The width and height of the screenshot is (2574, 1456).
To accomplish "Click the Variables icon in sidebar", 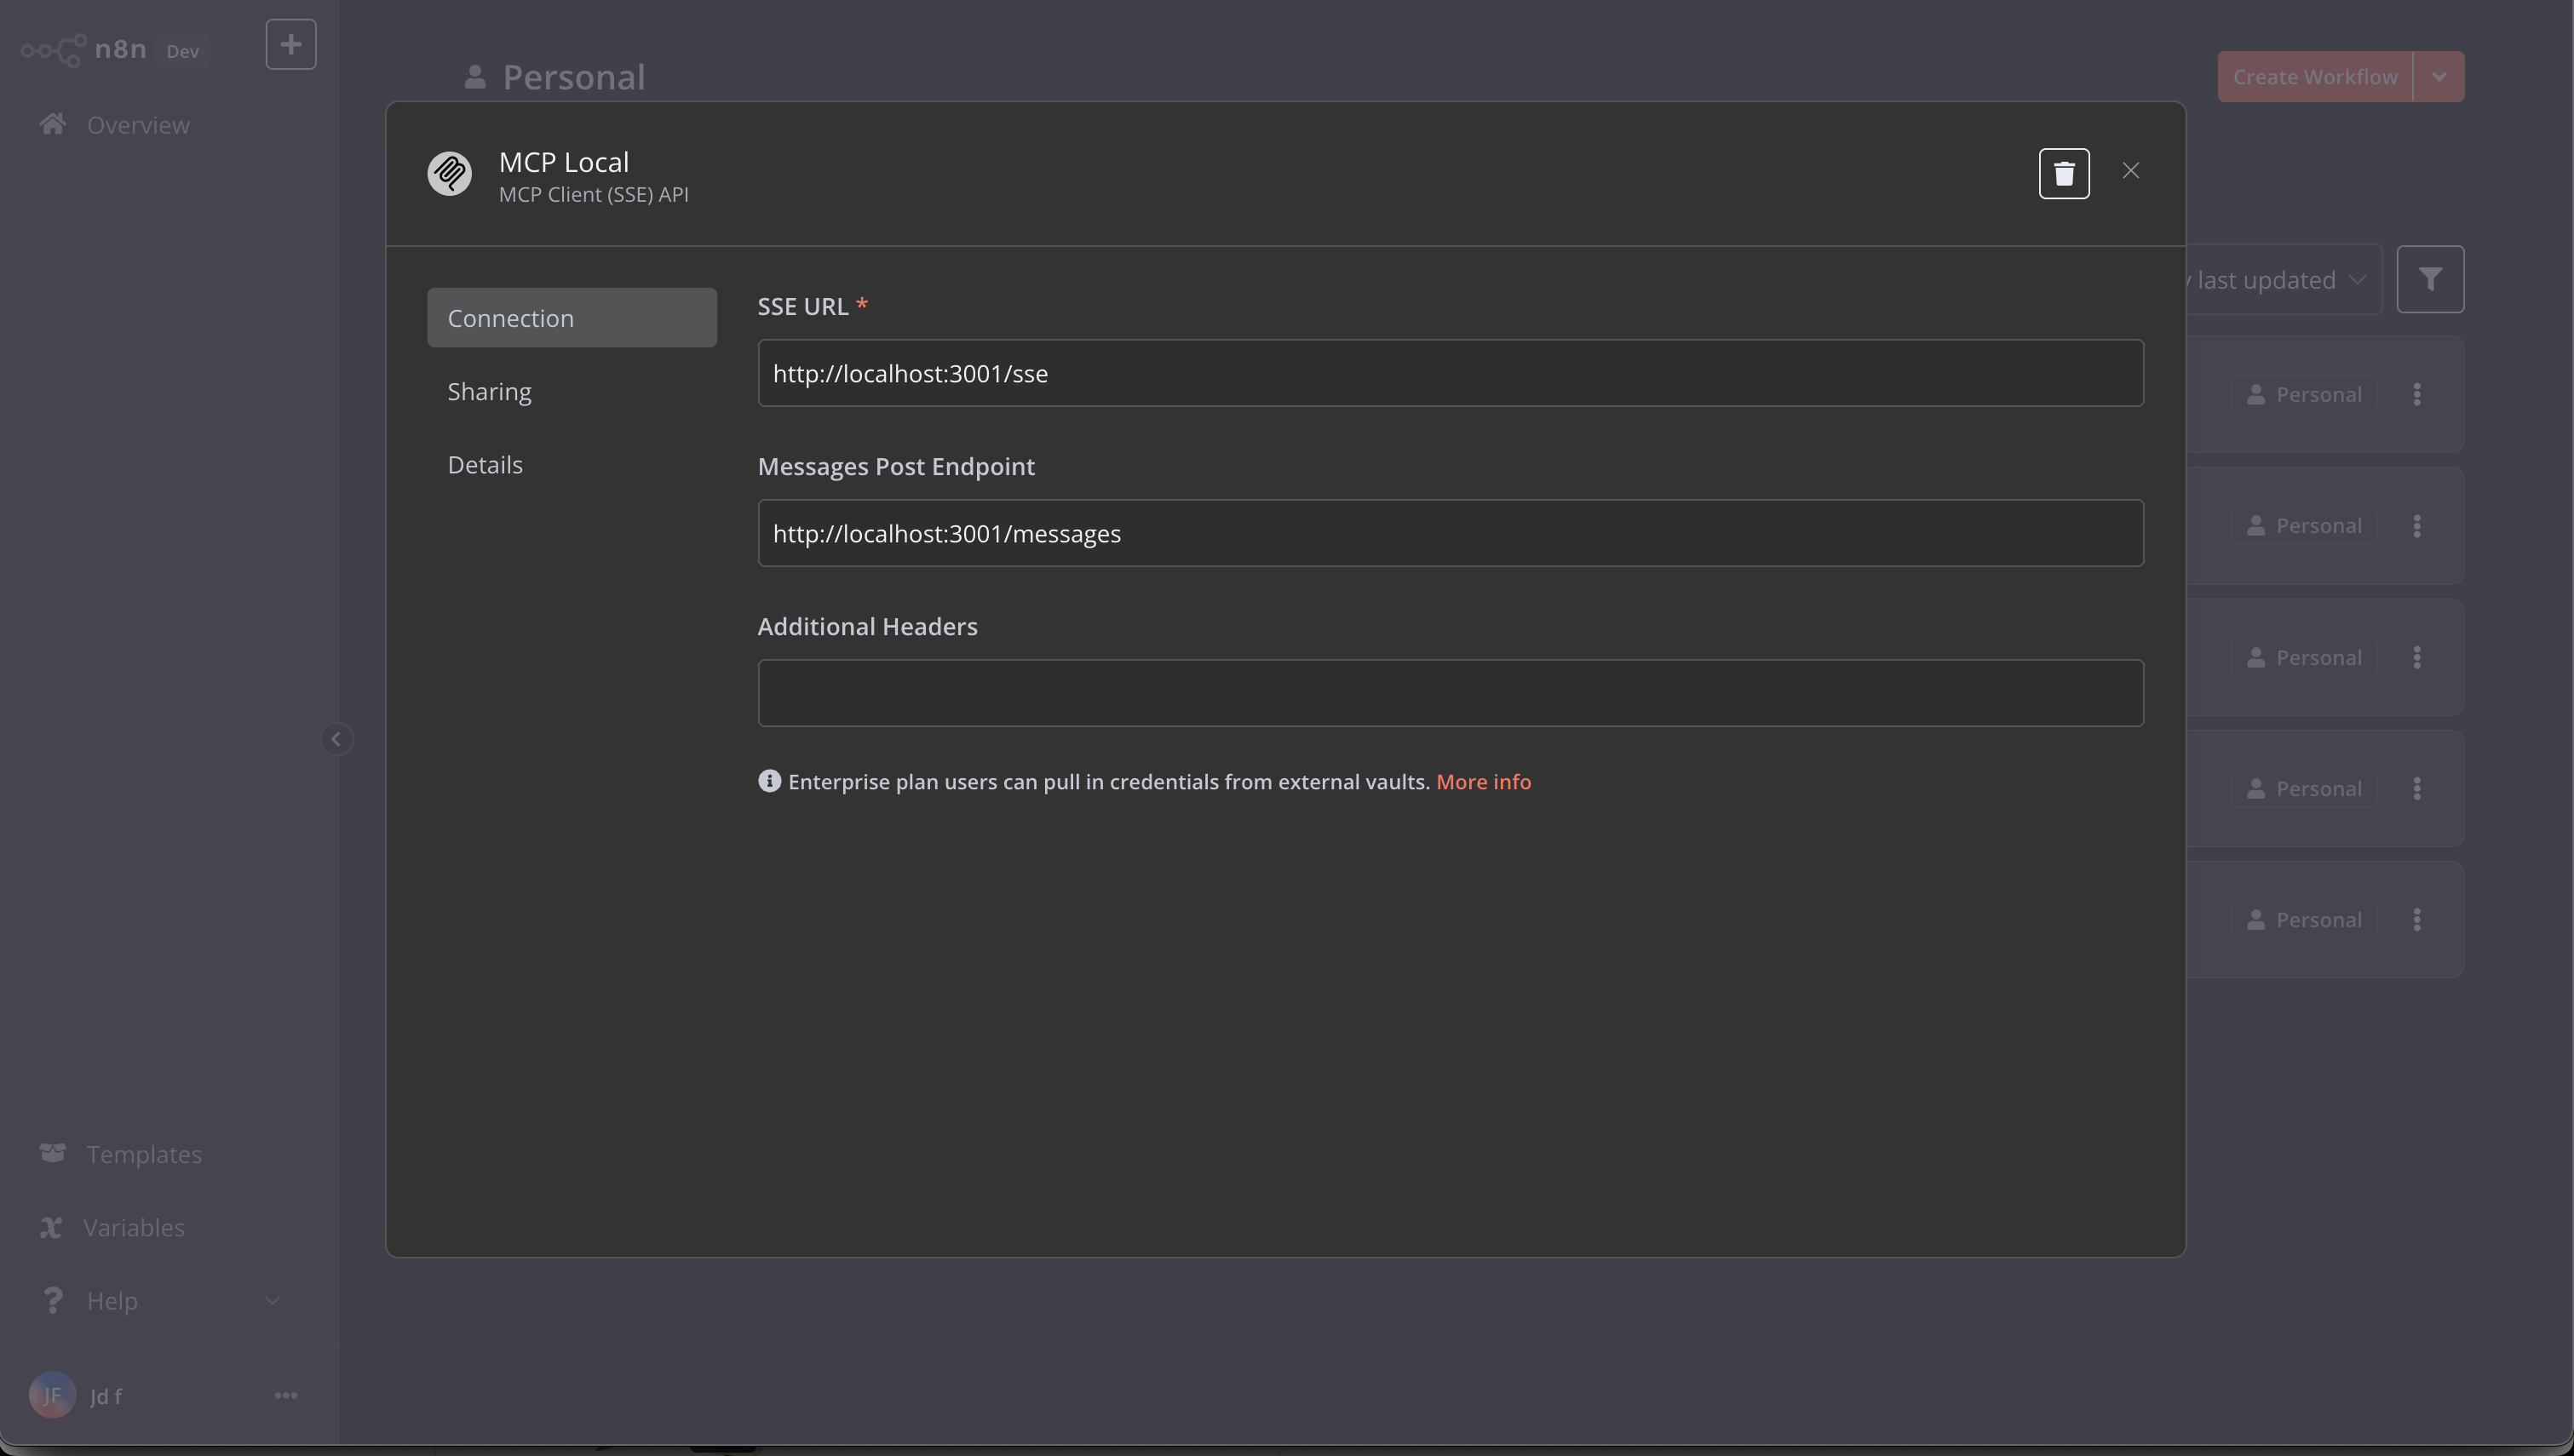I will [53, 1226].
